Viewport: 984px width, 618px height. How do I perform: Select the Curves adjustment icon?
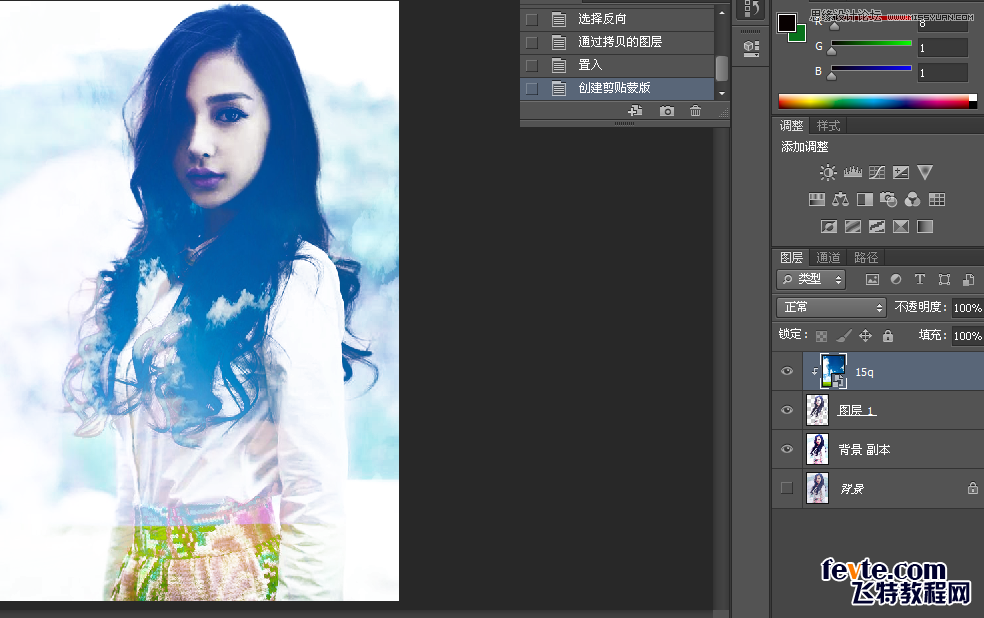[x=876, y=172]
